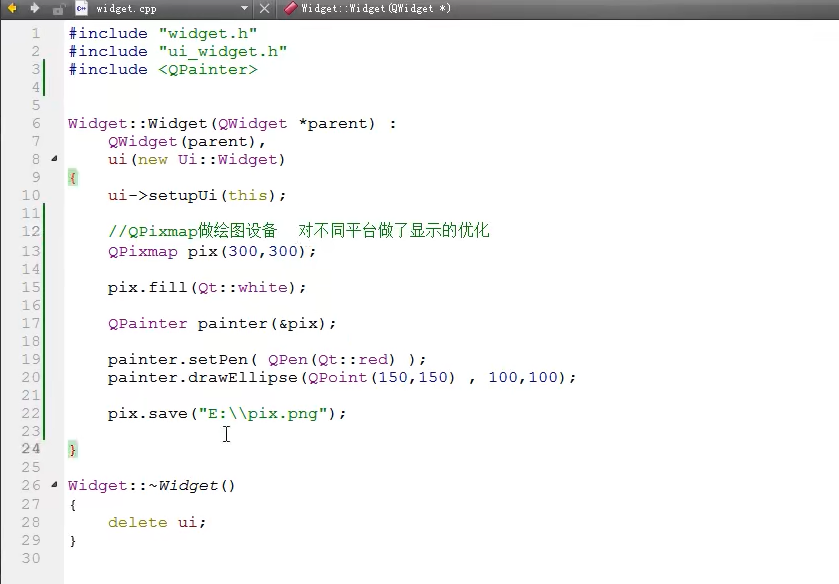The image size is (839, 584).
Task: Click the pix.fill(Qt::white); statement
Action: [207, 287]
